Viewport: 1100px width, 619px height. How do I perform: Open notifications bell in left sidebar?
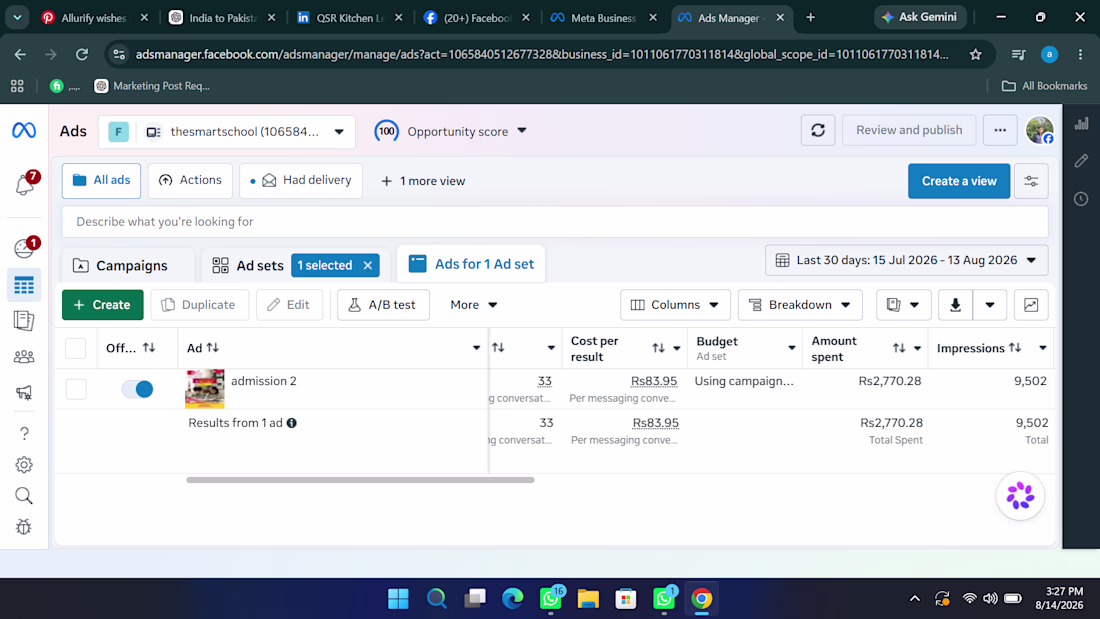24,184
